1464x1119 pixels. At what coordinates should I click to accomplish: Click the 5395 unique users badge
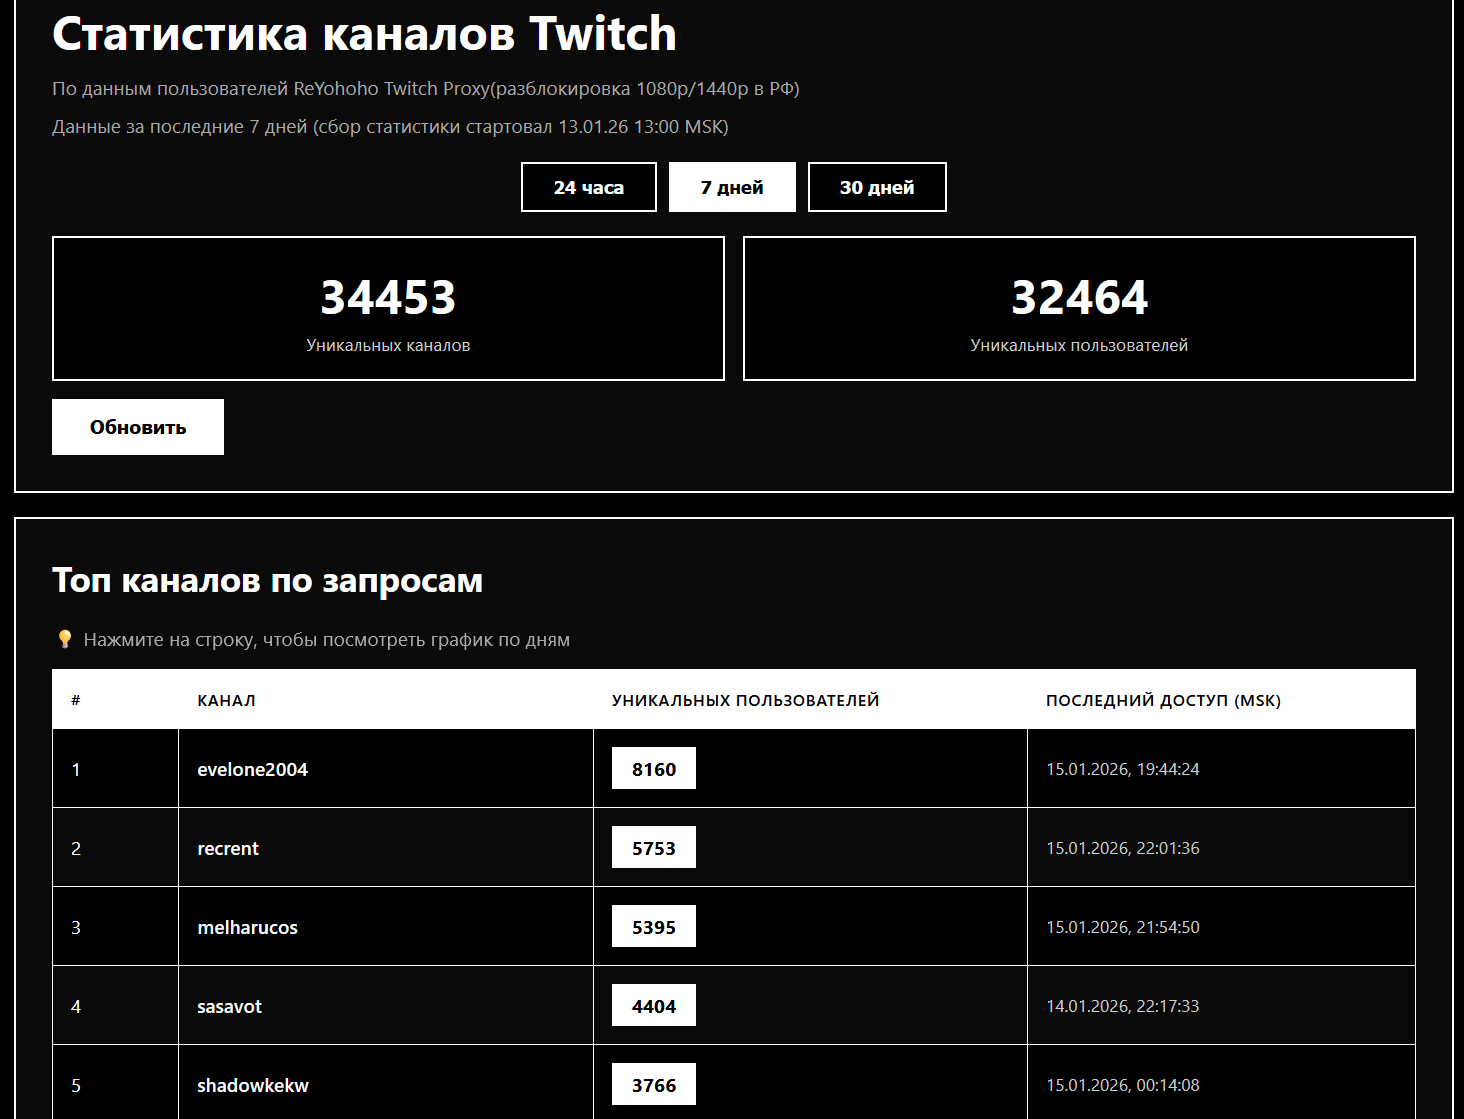tap(654, 927)
